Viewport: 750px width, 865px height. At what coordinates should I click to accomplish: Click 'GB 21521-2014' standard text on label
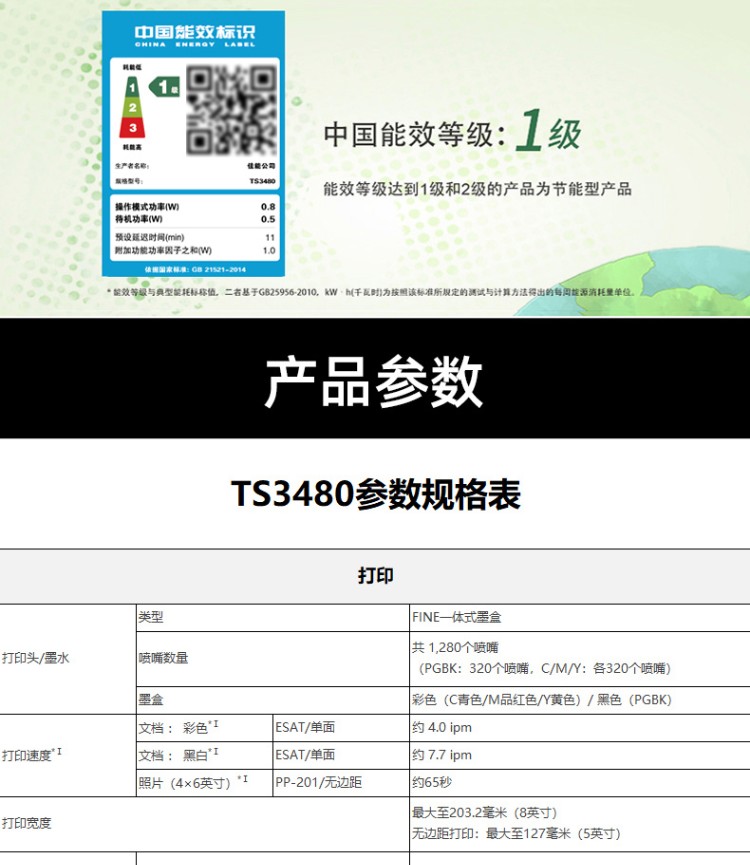tap(219, 270)
